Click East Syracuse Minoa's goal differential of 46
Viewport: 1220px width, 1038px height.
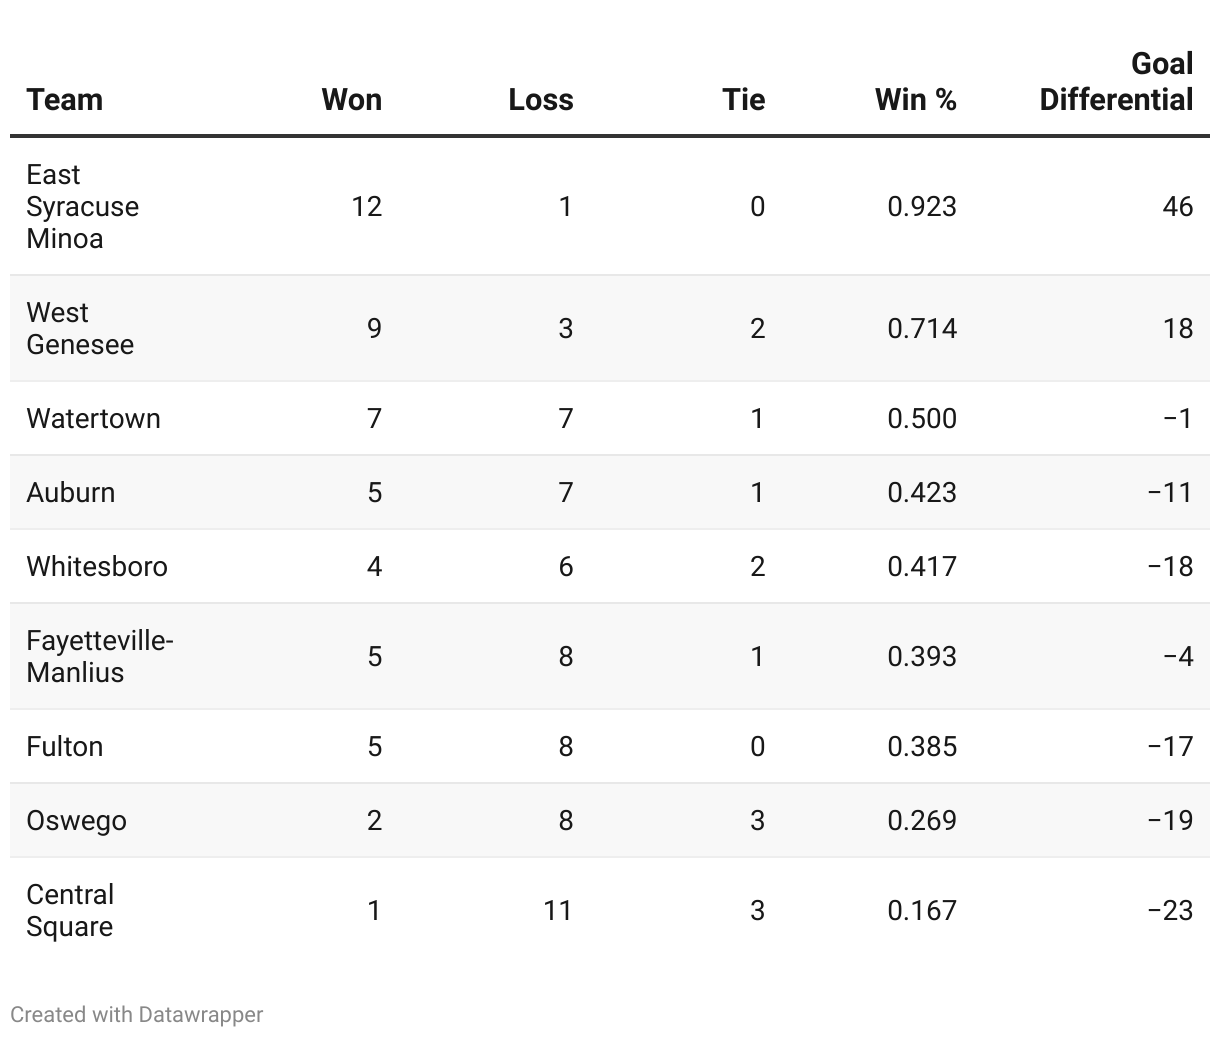(x=1177, y=206)
